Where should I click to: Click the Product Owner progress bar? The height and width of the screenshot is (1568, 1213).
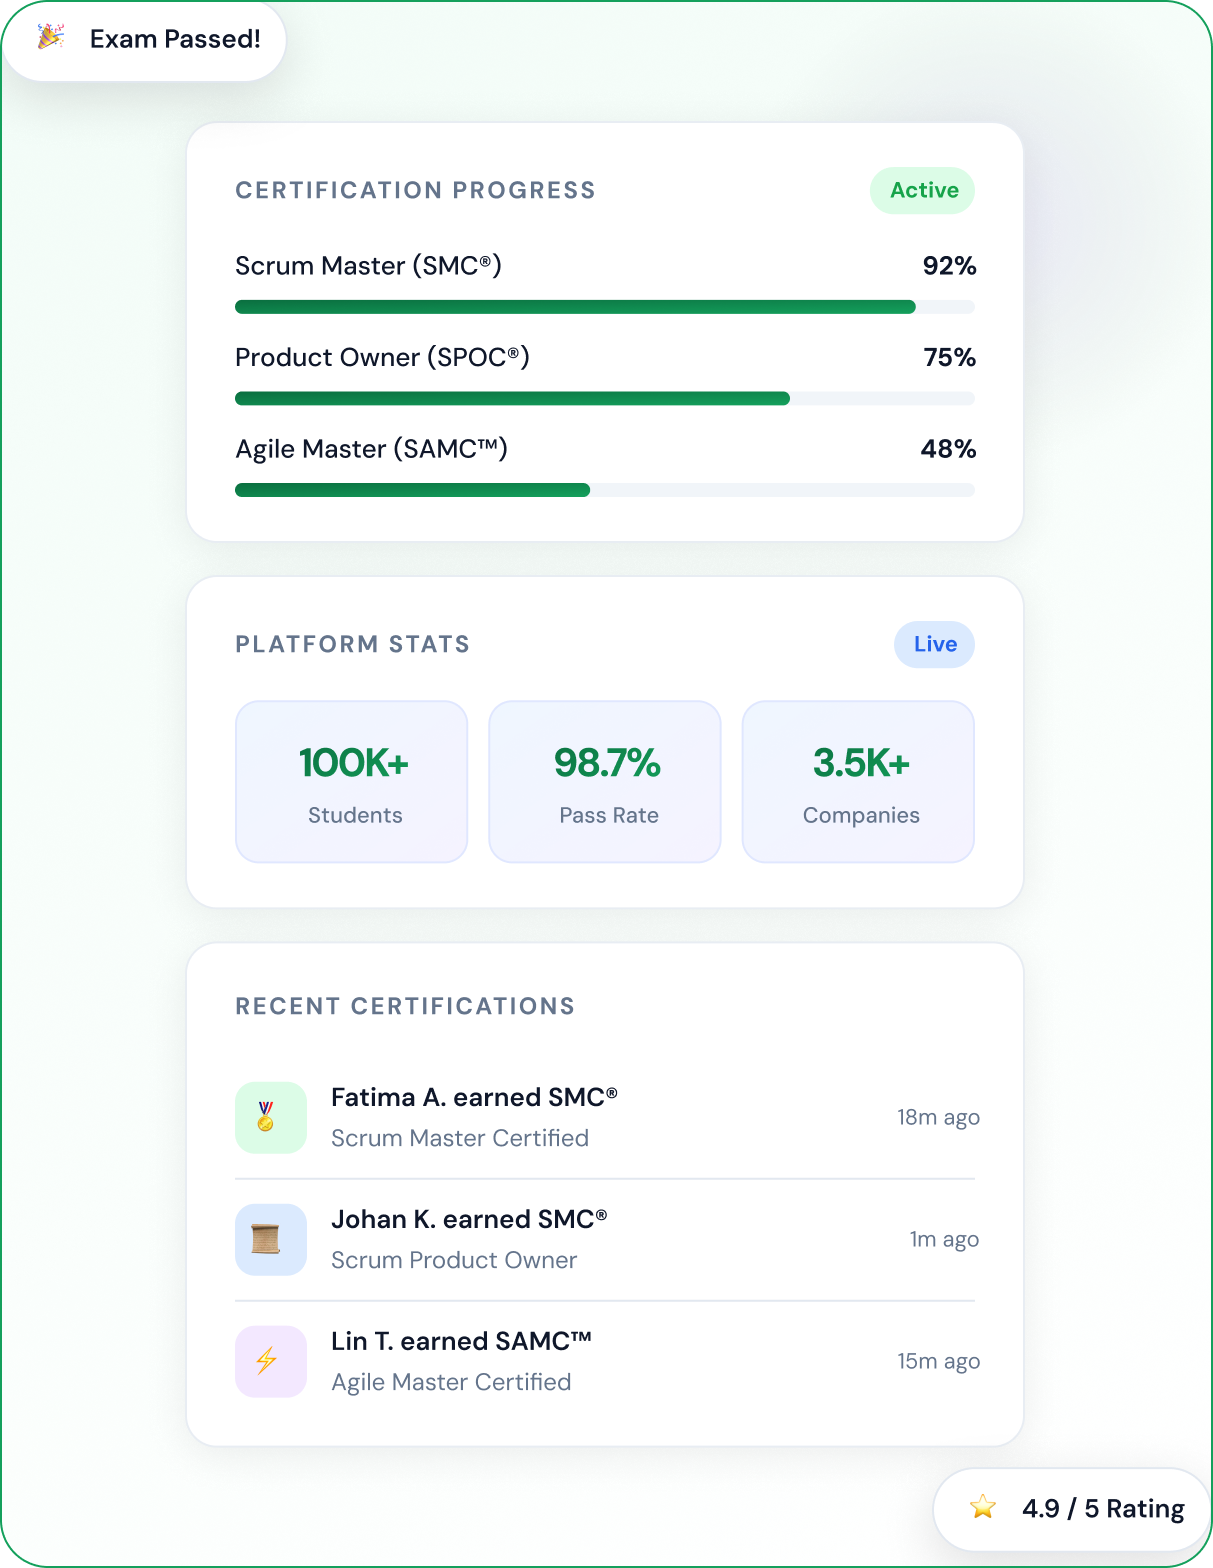point(604,398)
